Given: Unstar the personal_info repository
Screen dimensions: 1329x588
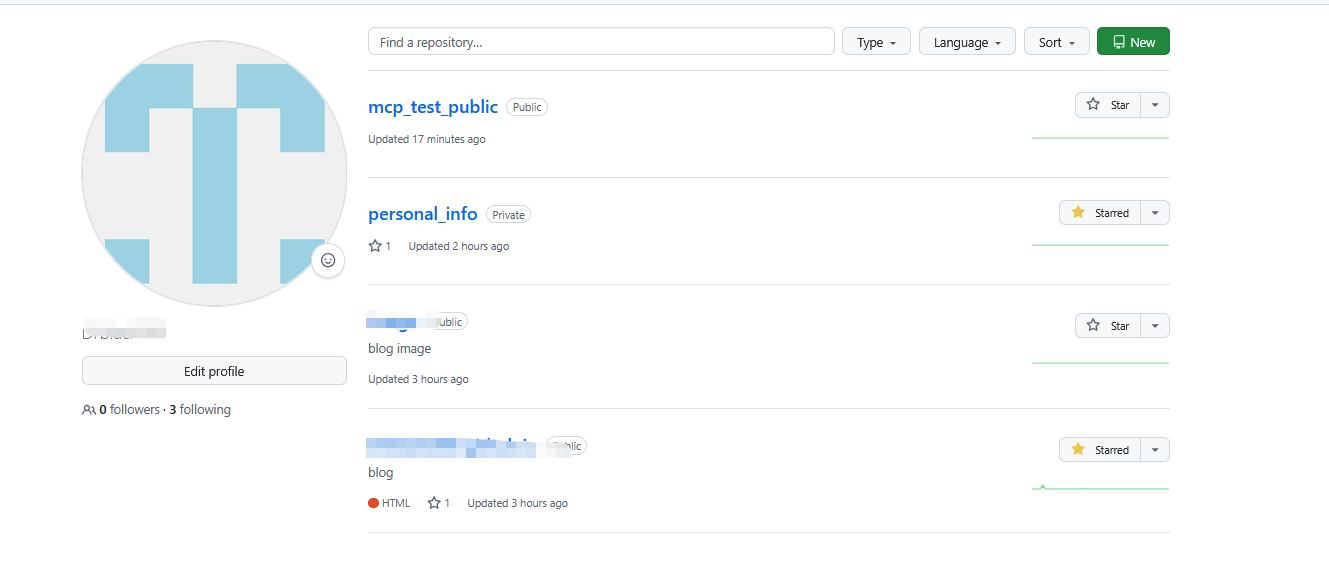Looking at the screenshot, I should pos(1100,213).
